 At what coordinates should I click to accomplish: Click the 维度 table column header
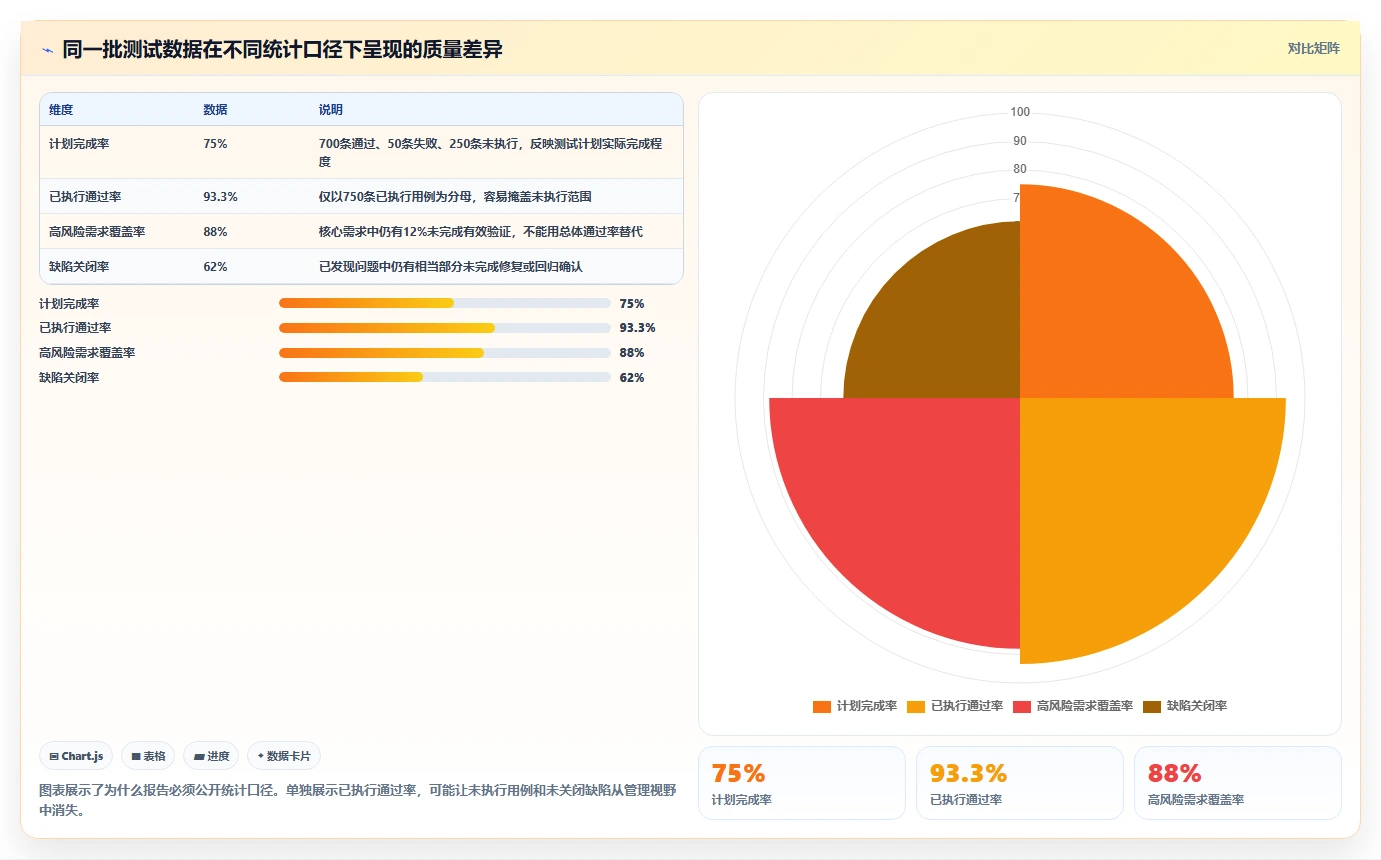coord(61,110)
